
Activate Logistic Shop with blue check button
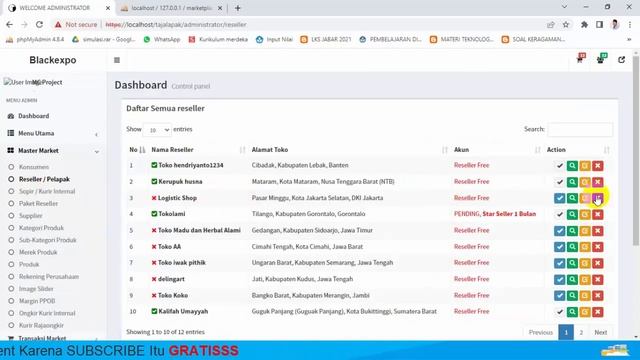(x=560, y=198)
